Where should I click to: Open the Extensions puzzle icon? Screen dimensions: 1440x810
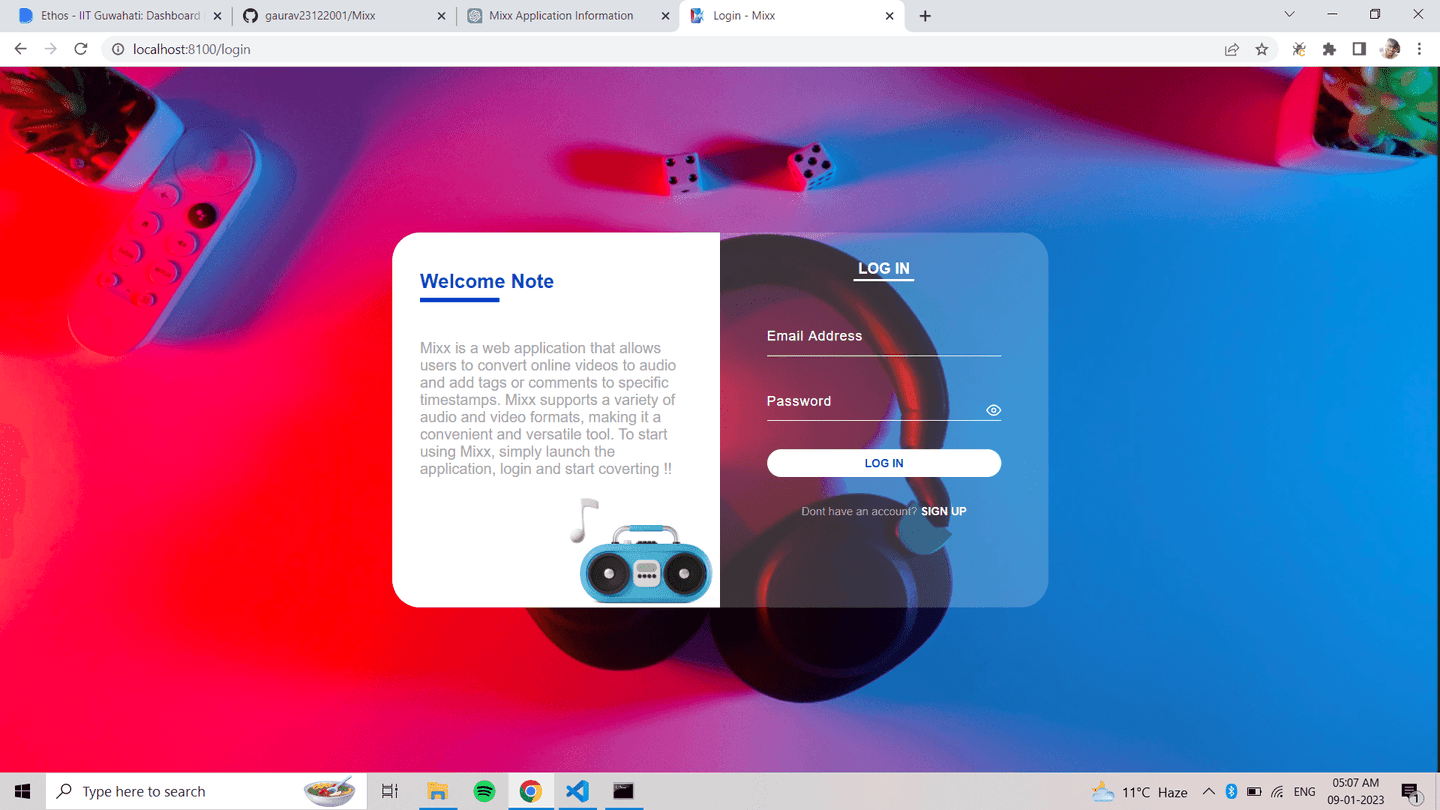pyautogui.click(x=1329, y=49)
